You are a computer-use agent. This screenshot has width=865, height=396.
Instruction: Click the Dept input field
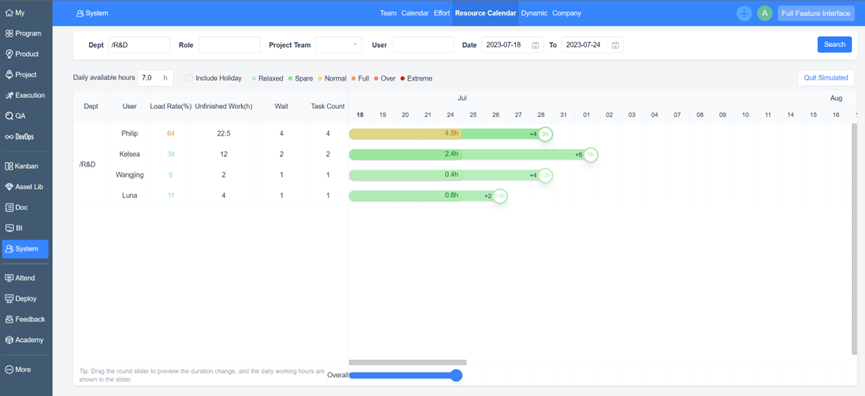click(x=139, y=45)
